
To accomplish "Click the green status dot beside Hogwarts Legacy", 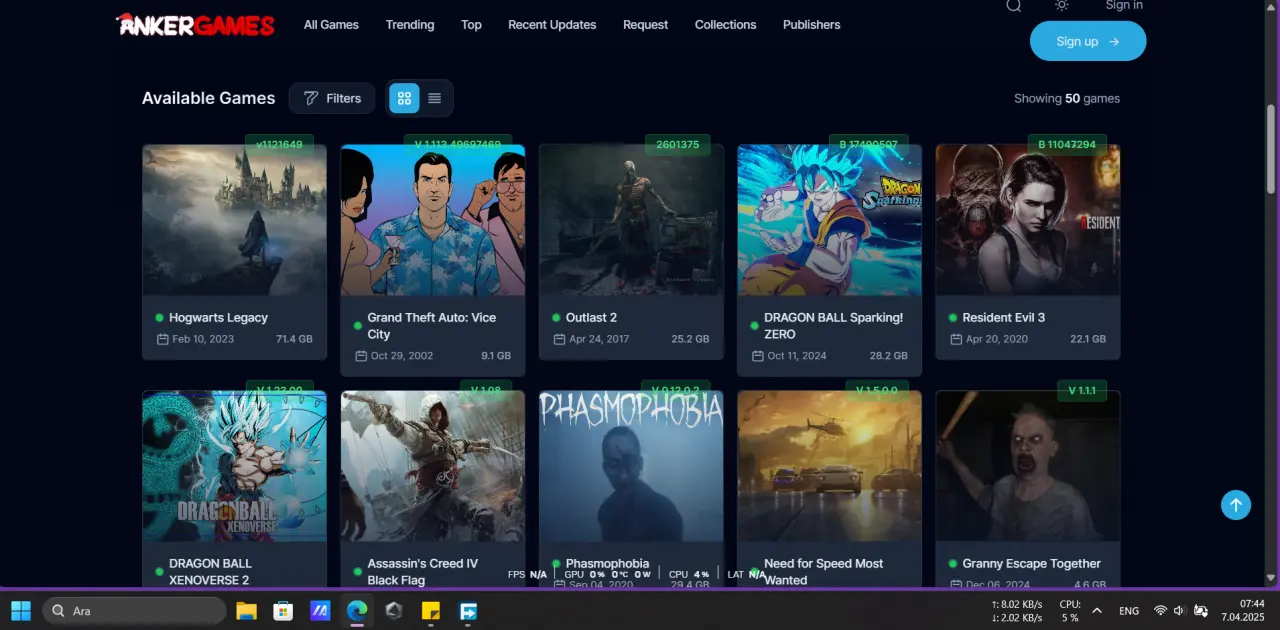I will (x=159, y=317).
